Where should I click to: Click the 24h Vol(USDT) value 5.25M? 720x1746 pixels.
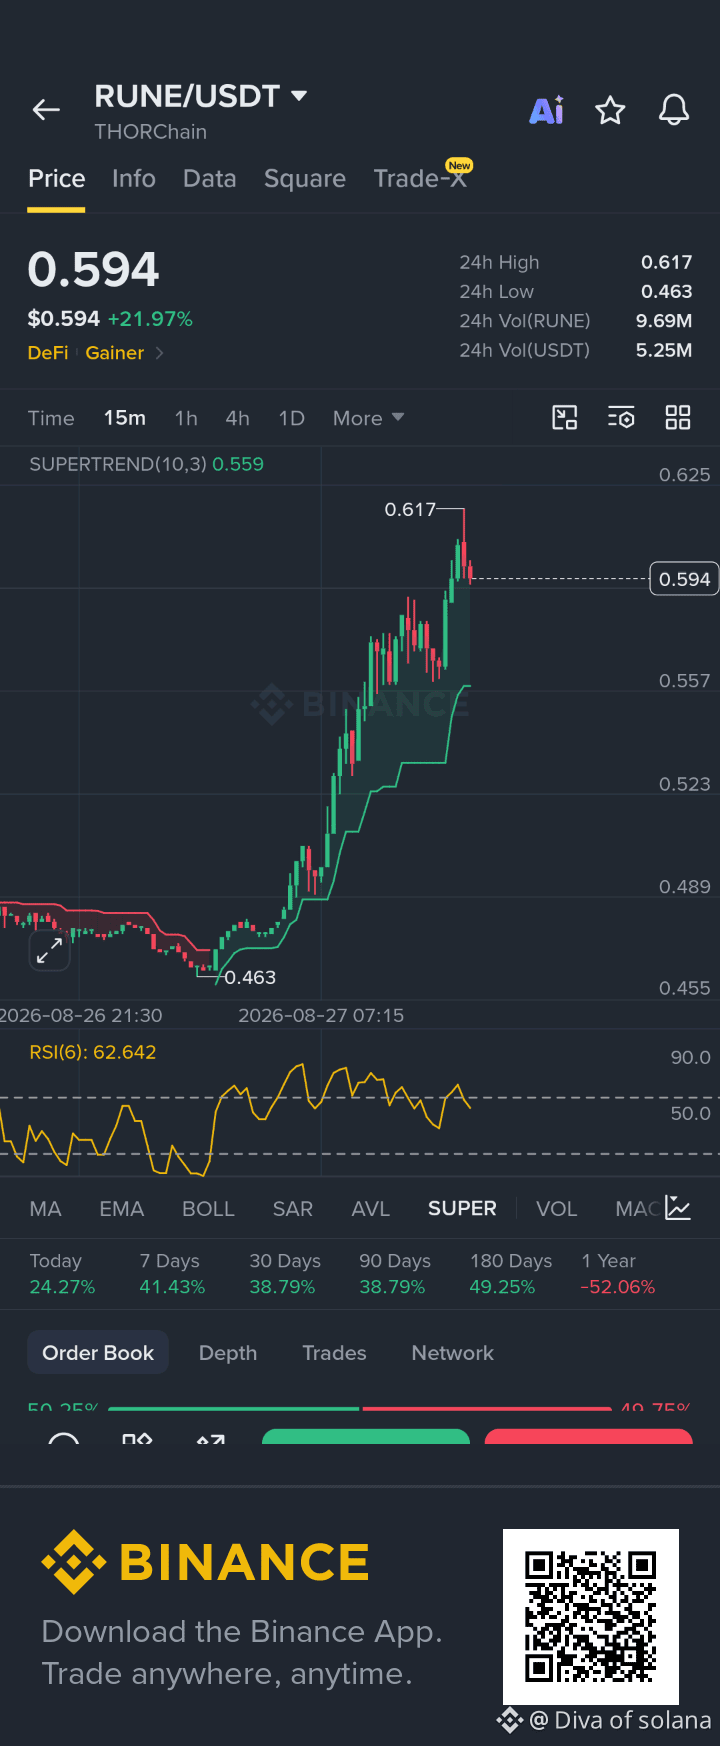click(x=664, y=350)
